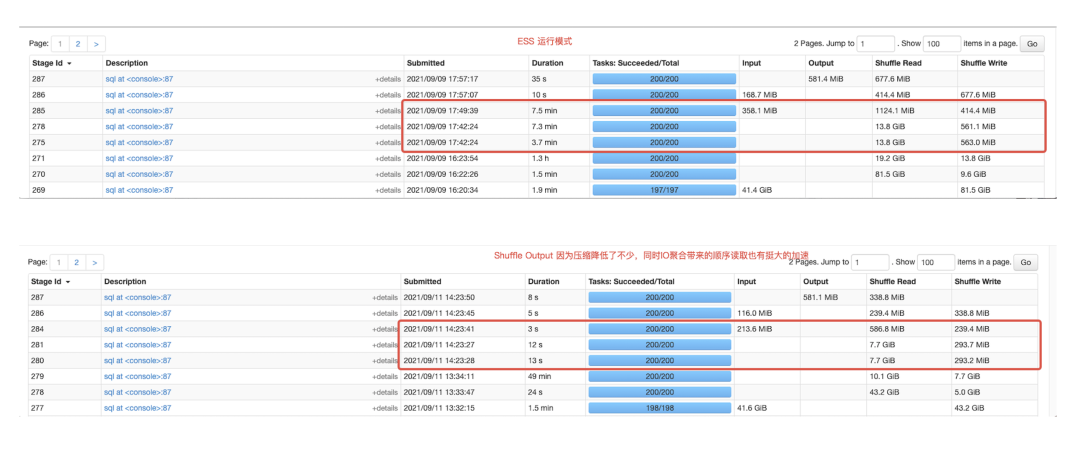Expand +details for stage 287 submitted 2021/09/09

click(388, 79)
